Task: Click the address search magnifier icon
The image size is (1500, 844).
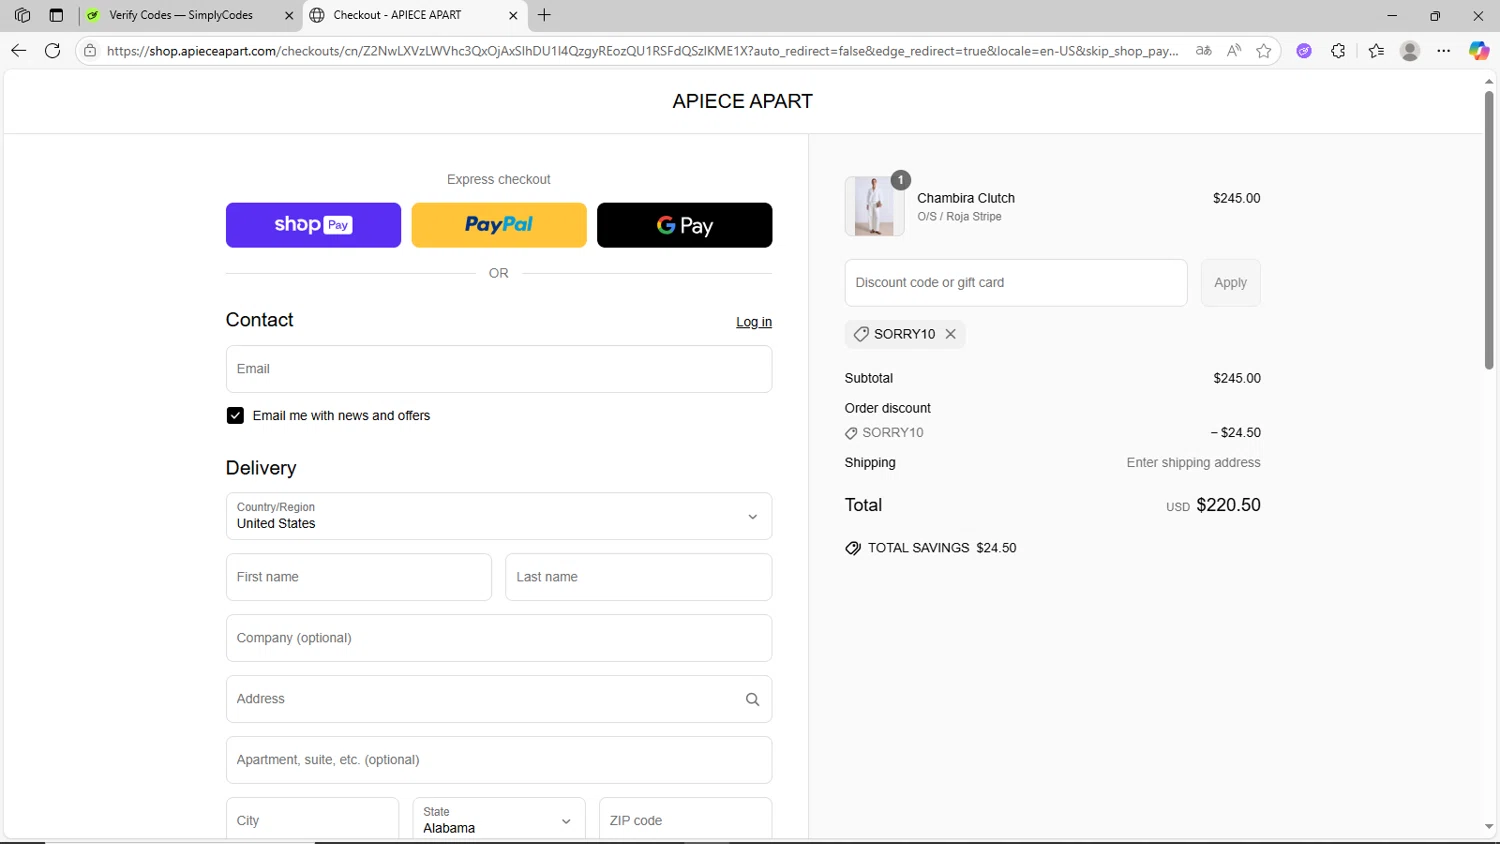Action: coord(753,699)
